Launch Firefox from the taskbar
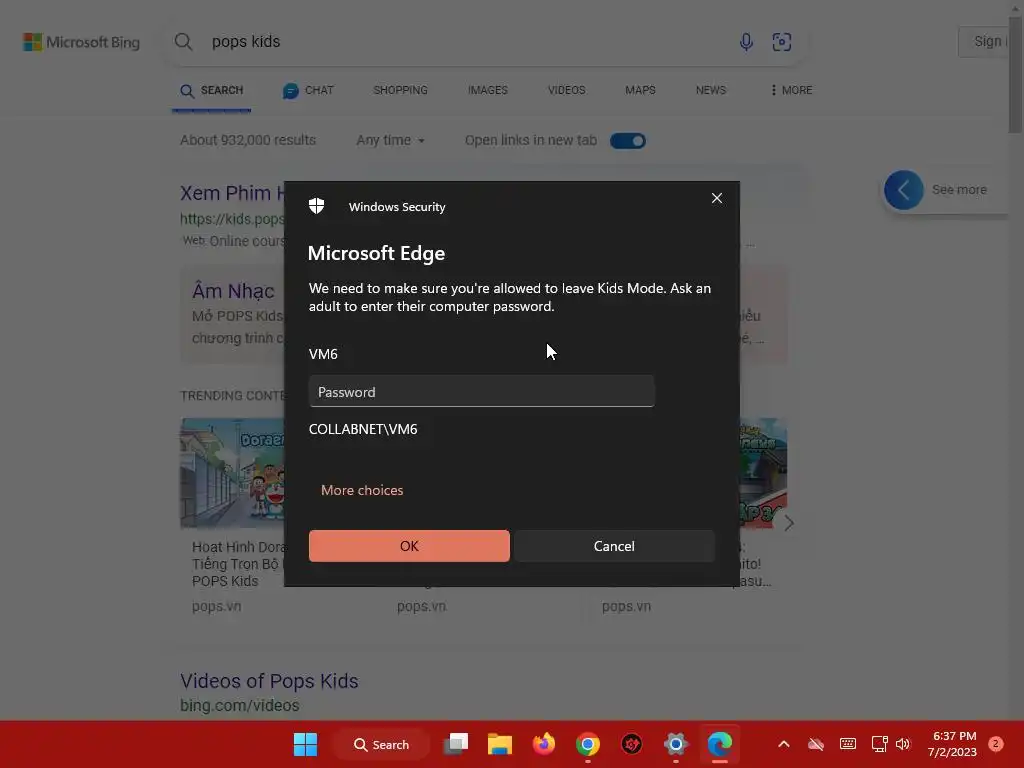The width and height of the screenshot is (1024, 768). tap(543, 744)
